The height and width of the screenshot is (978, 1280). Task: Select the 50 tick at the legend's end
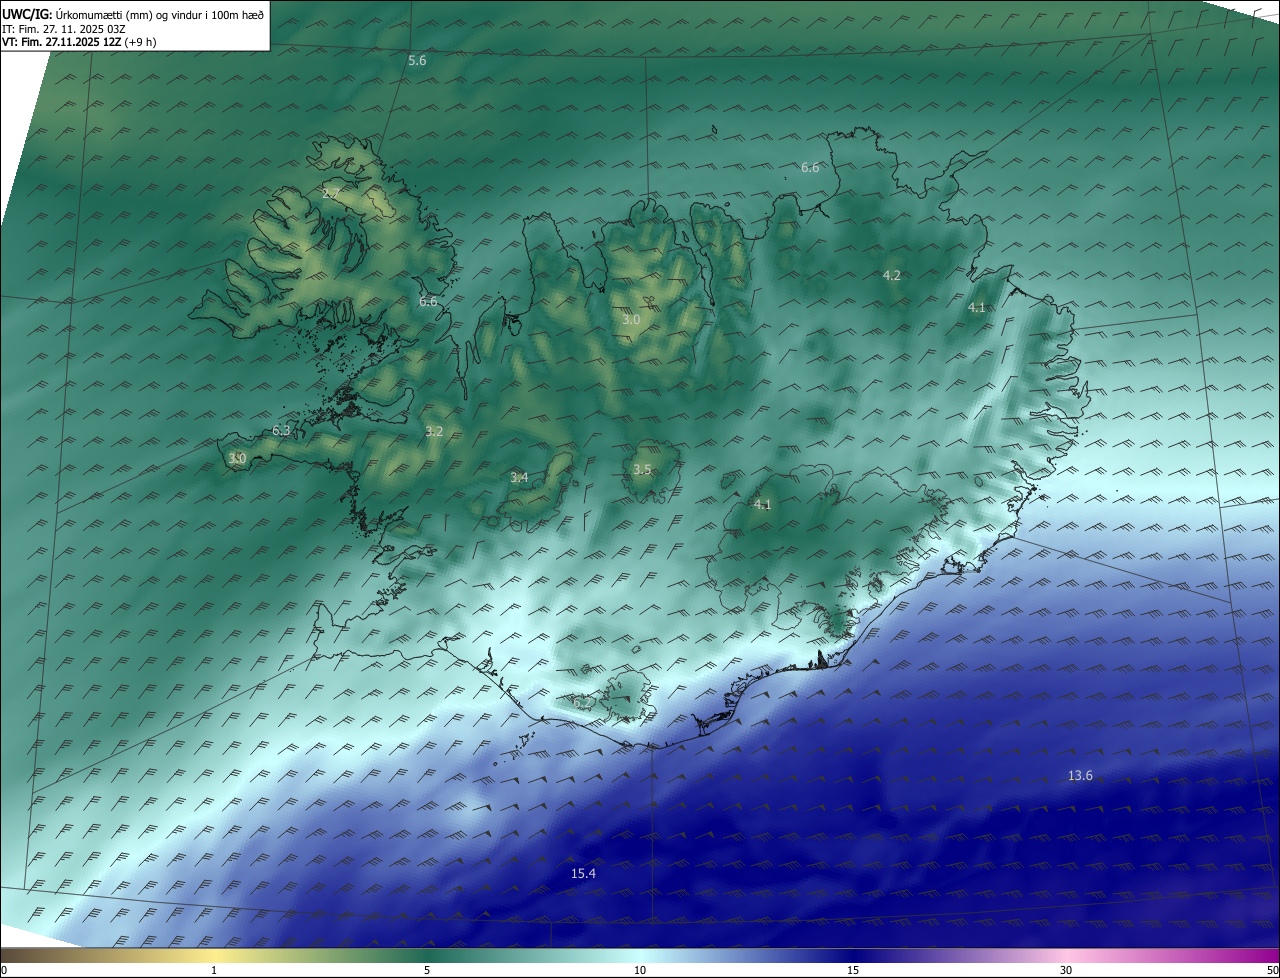click(1272, 970)
